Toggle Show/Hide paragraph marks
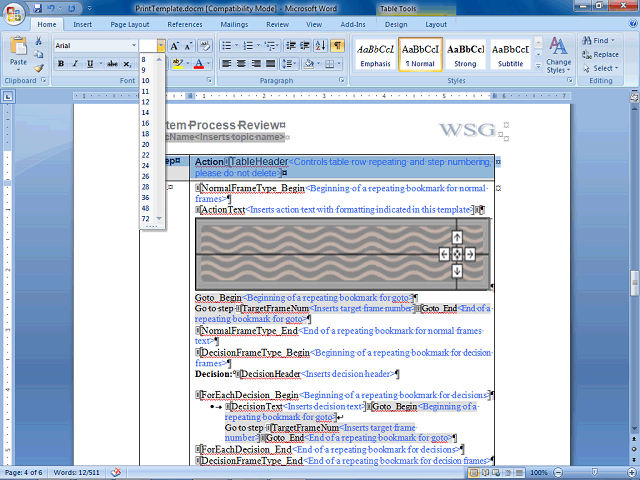Image resolution: width=640 pixels, height=480 pixels. (x=338, y=46)
